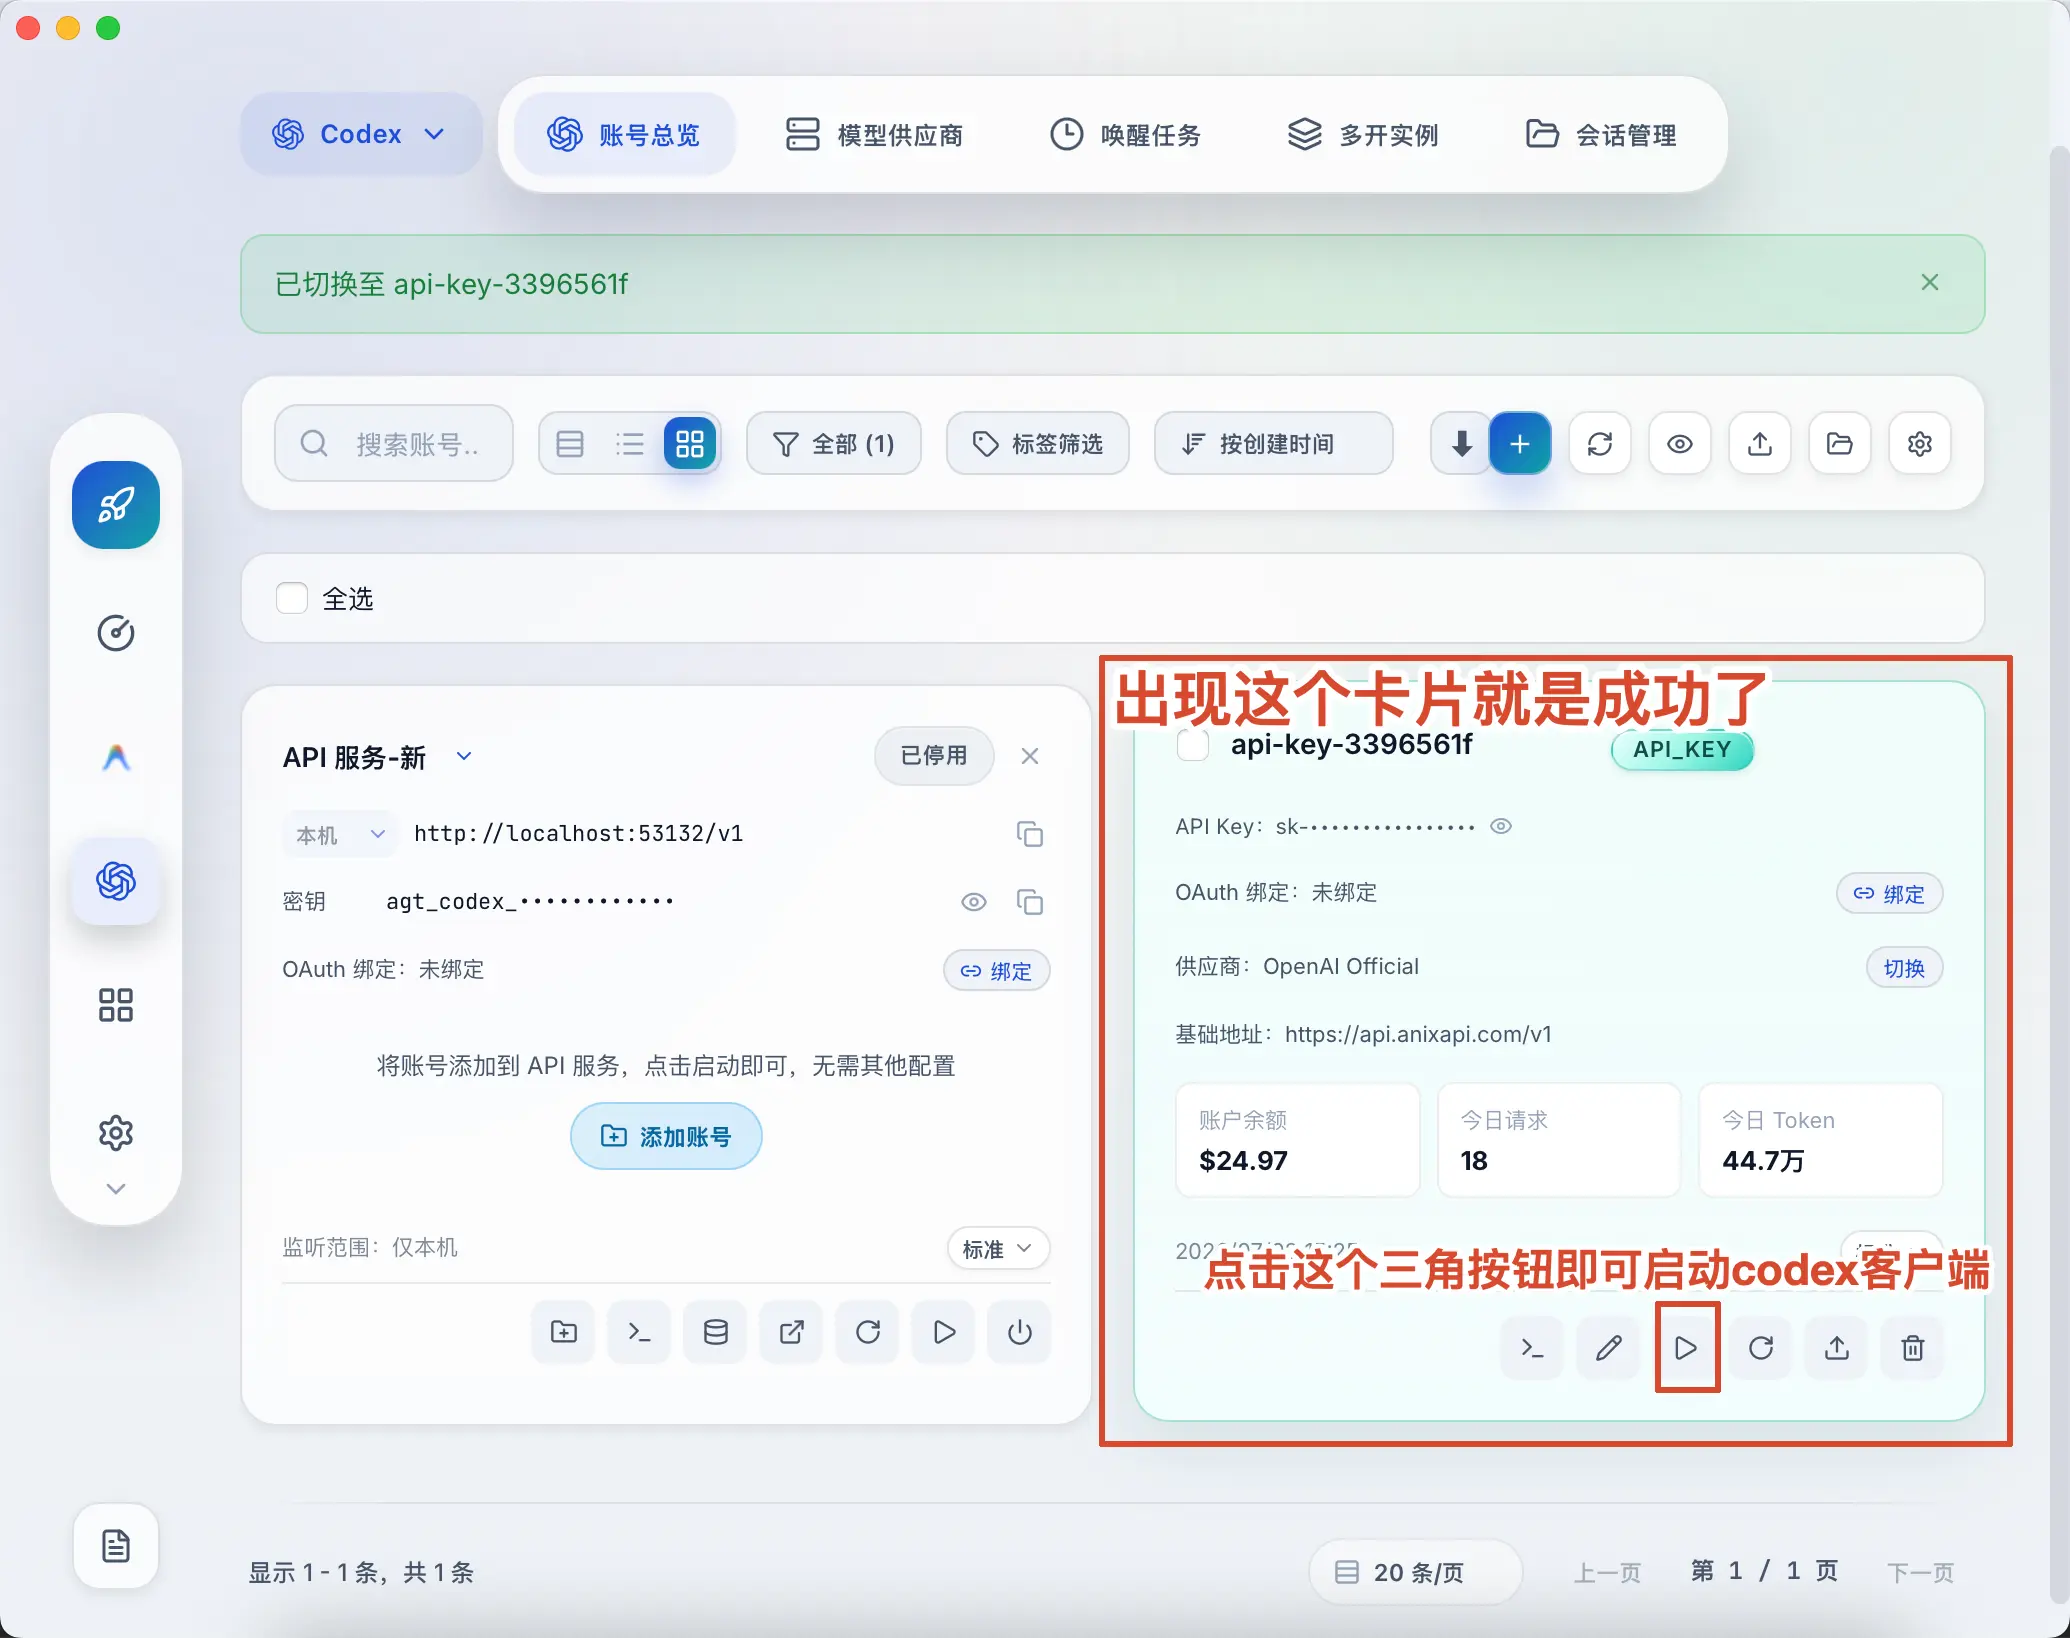The width and height of the screenshot is (2070, 1638).
Task: Edit the api-key-3396561f account
Action: click(x=1609, y=1348)
